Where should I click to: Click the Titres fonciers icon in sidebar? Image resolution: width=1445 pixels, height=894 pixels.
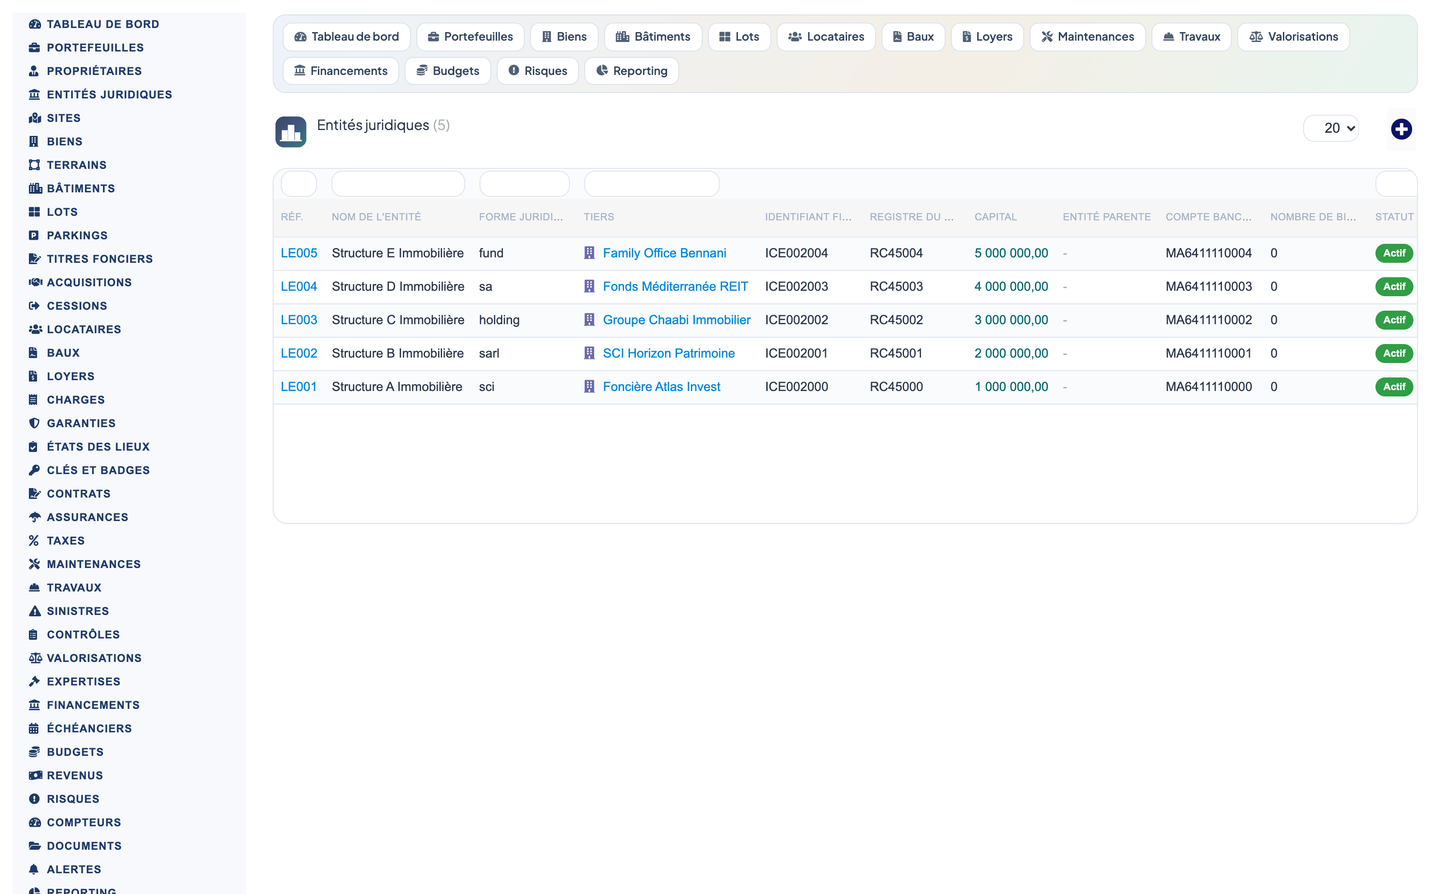(x=35, y=259)
